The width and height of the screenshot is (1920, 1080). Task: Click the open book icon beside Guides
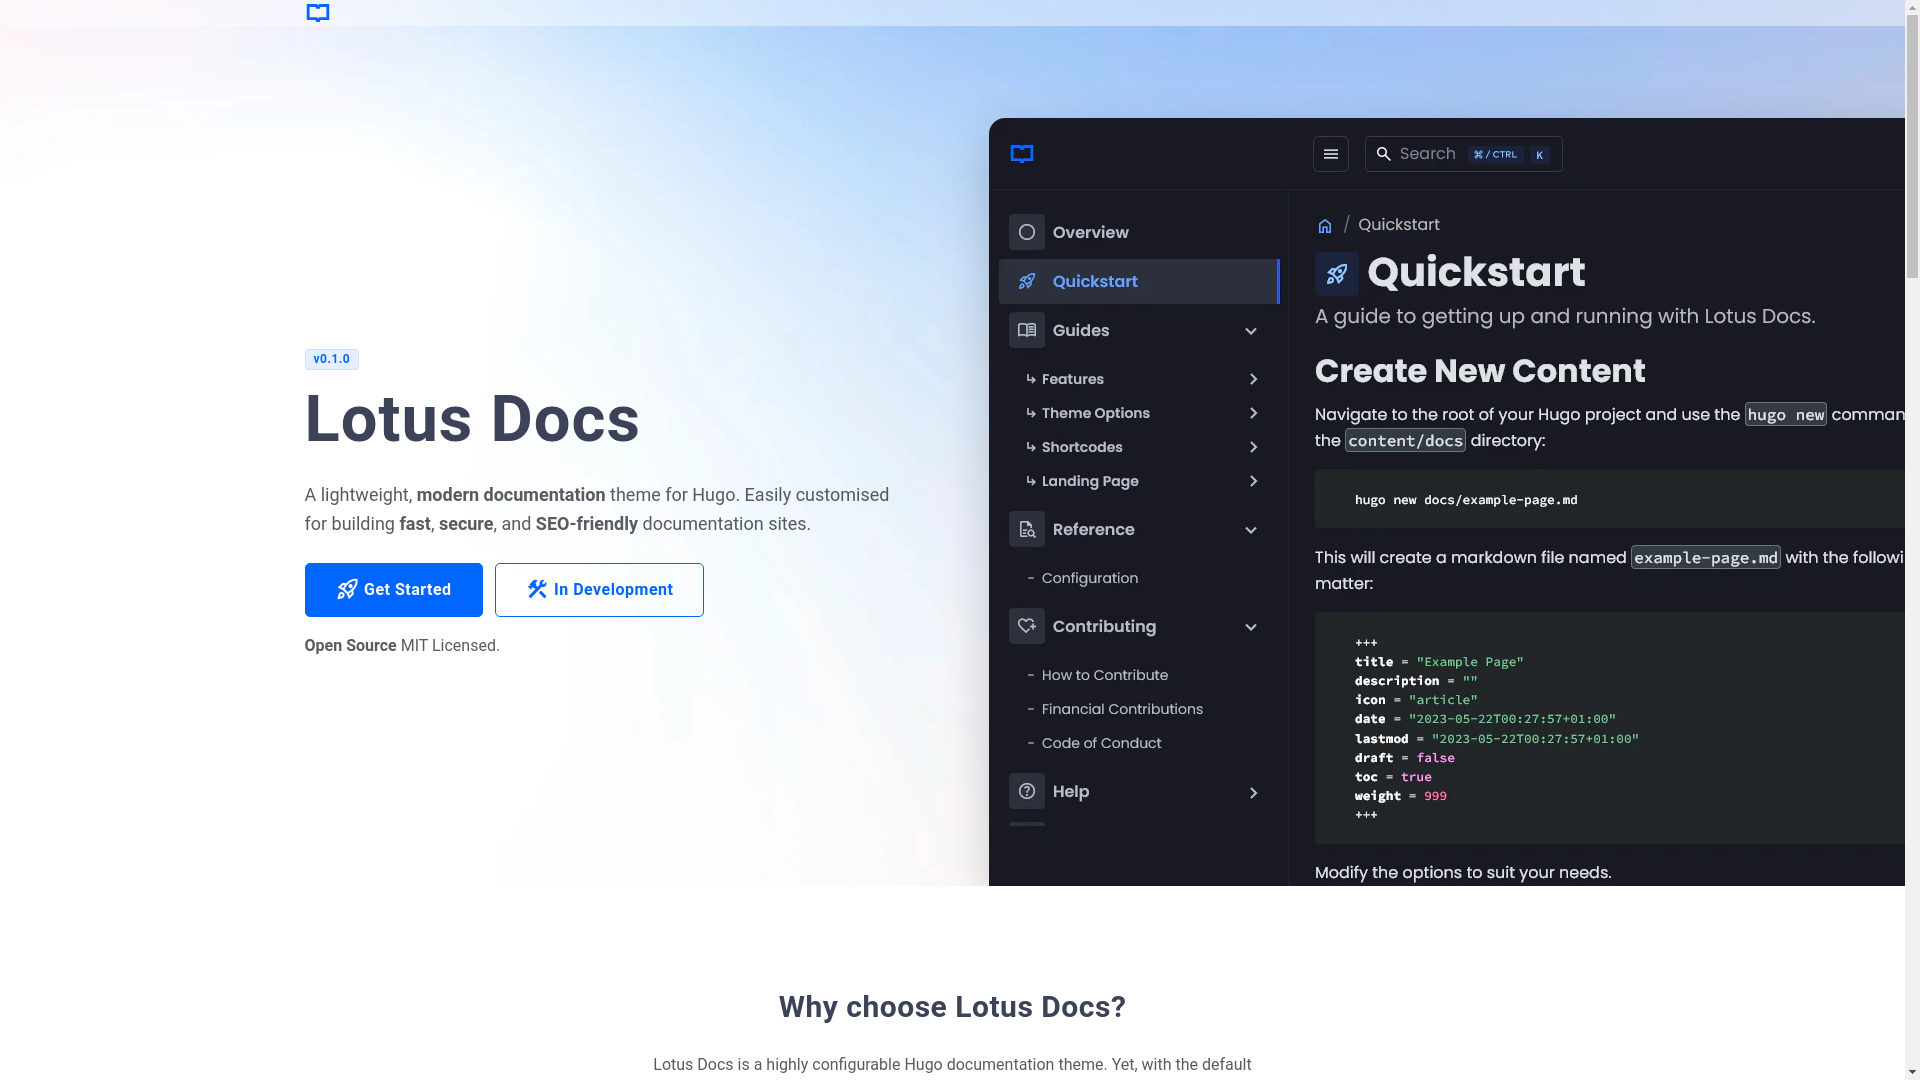pos(1027,330)
